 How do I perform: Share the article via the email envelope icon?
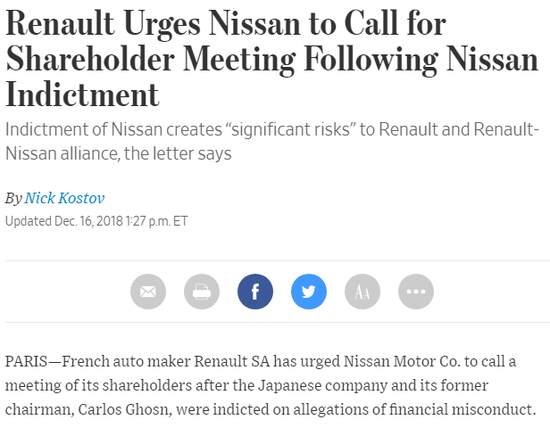coord(148,292)
